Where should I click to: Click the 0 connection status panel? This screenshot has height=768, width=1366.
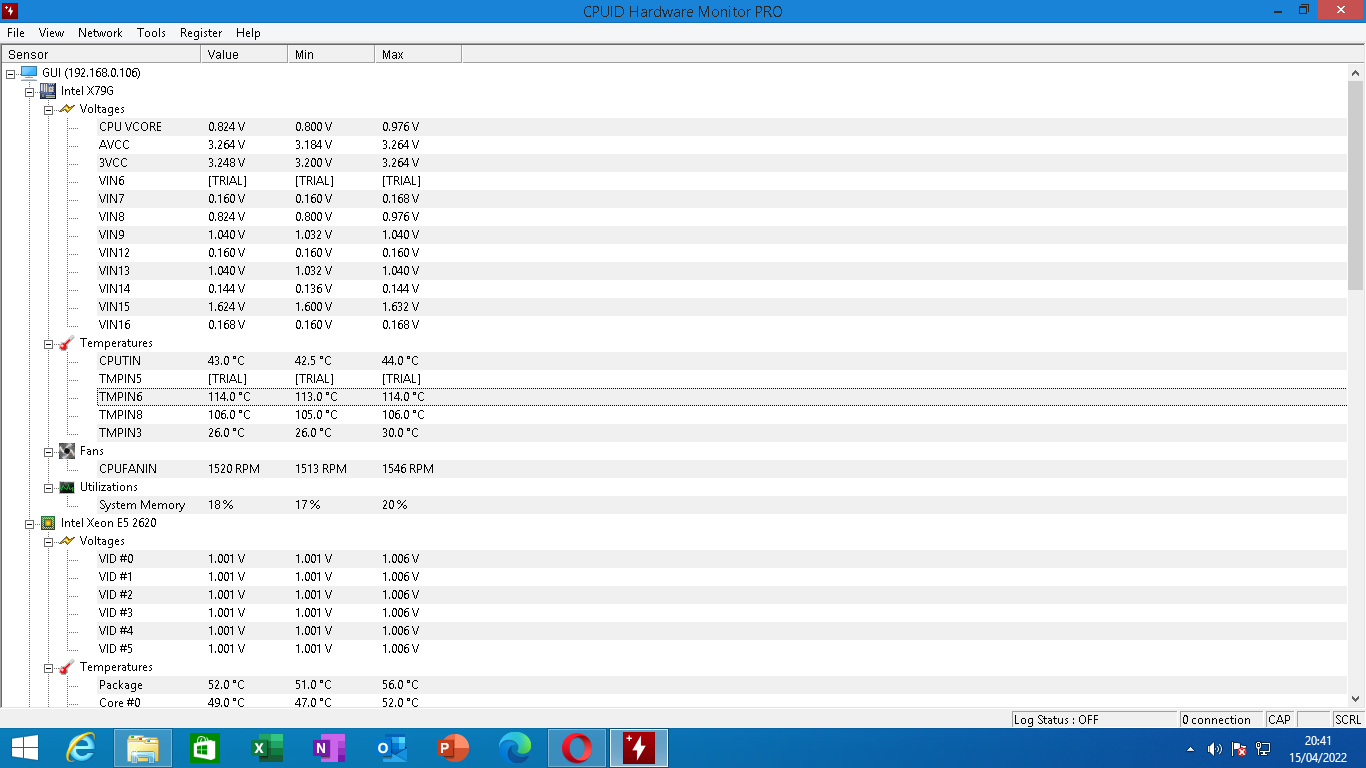[1221, 719]
